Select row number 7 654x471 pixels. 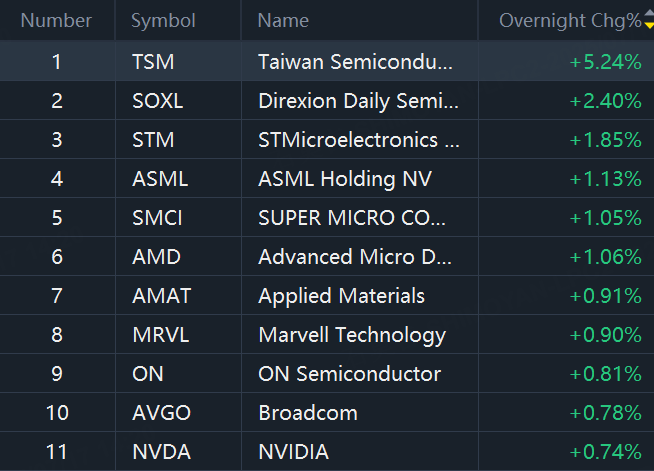point(57,296)
